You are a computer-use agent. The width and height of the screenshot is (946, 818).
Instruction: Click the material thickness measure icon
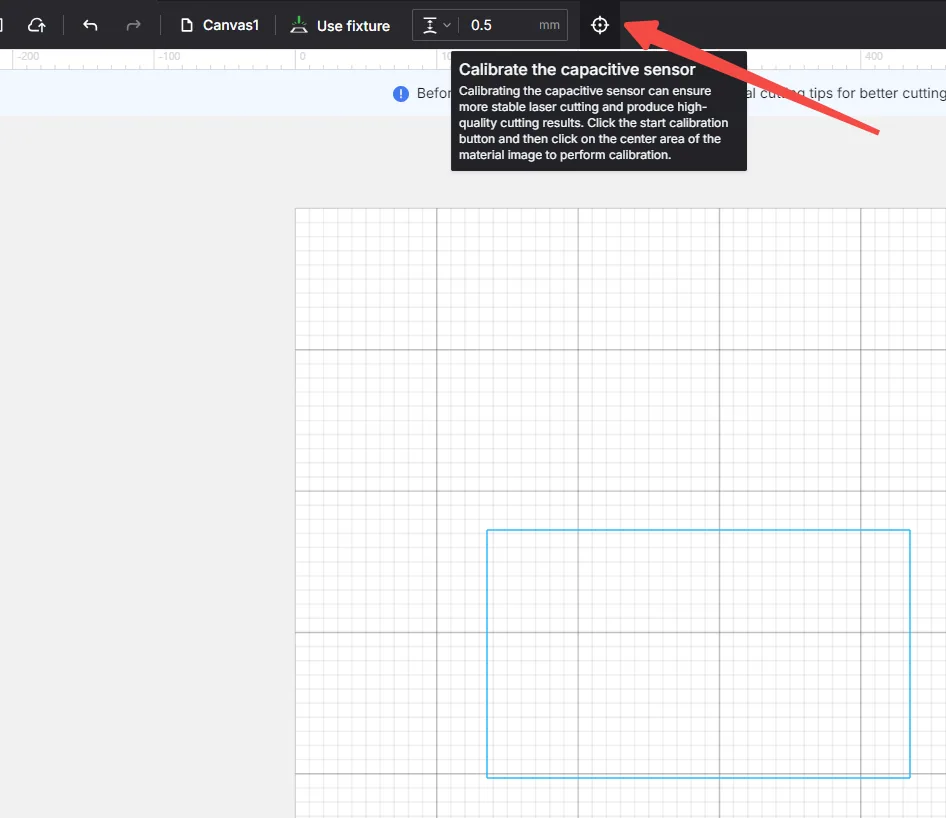(430, 25)
